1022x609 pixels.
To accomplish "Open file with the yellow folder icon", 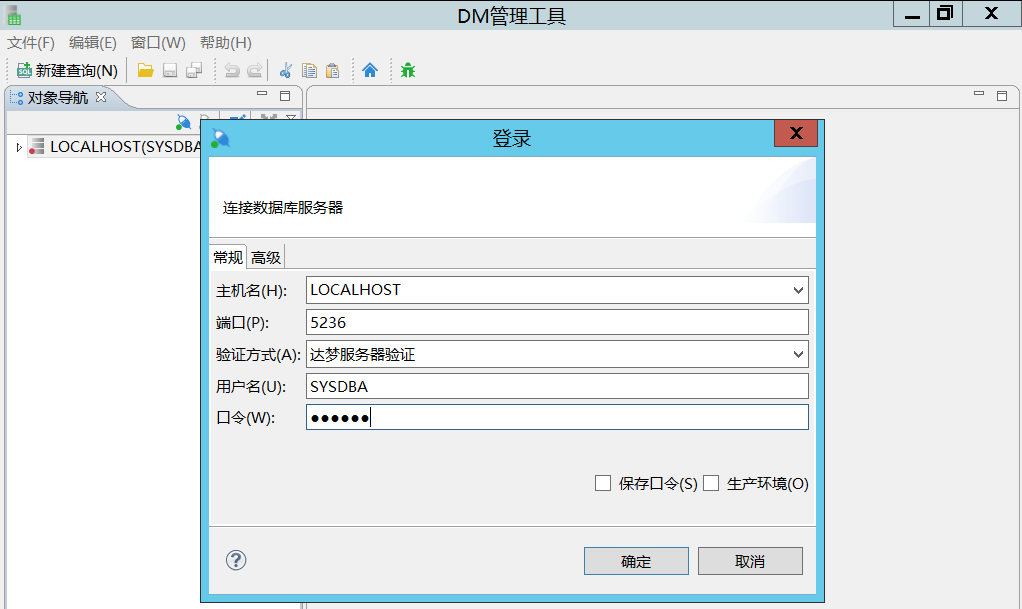I will 145,70.
